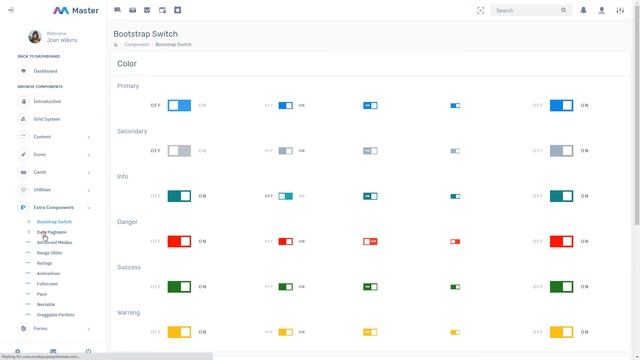Collapse the Extra Components menu chevron
Viewport: 640px width, 360px height.
(x=89, y=208)
